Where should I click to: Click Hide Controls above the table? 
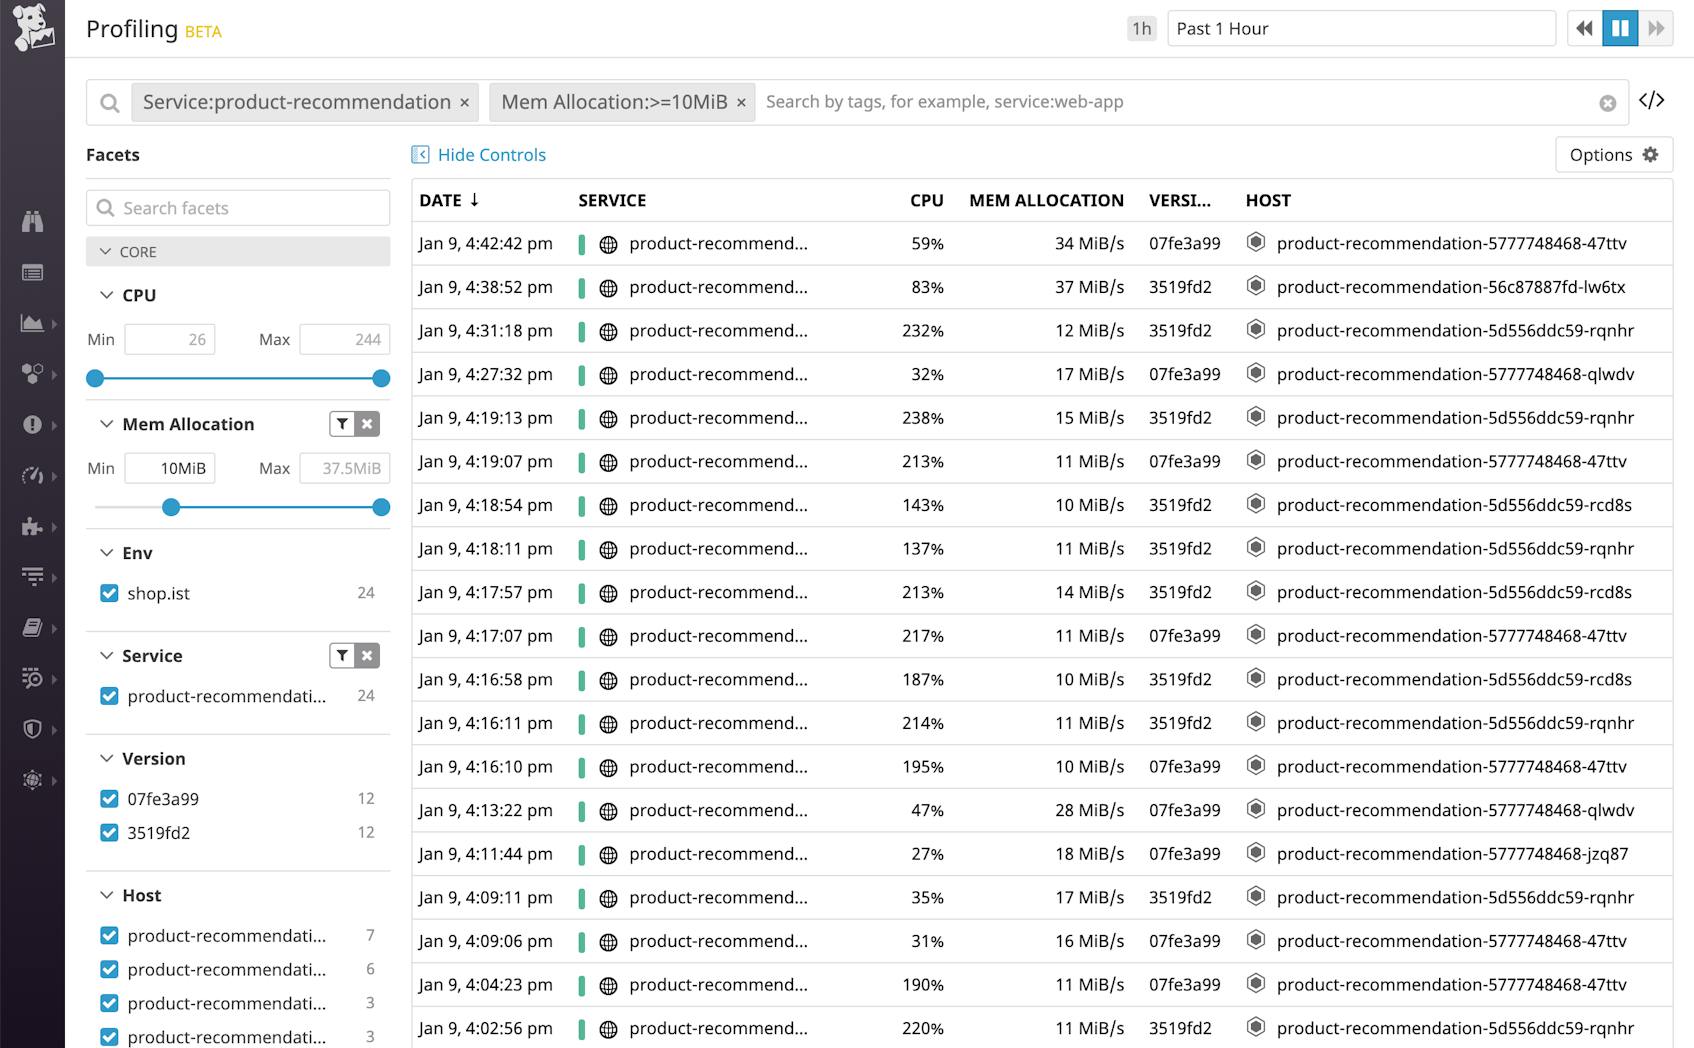coord(489,154)
